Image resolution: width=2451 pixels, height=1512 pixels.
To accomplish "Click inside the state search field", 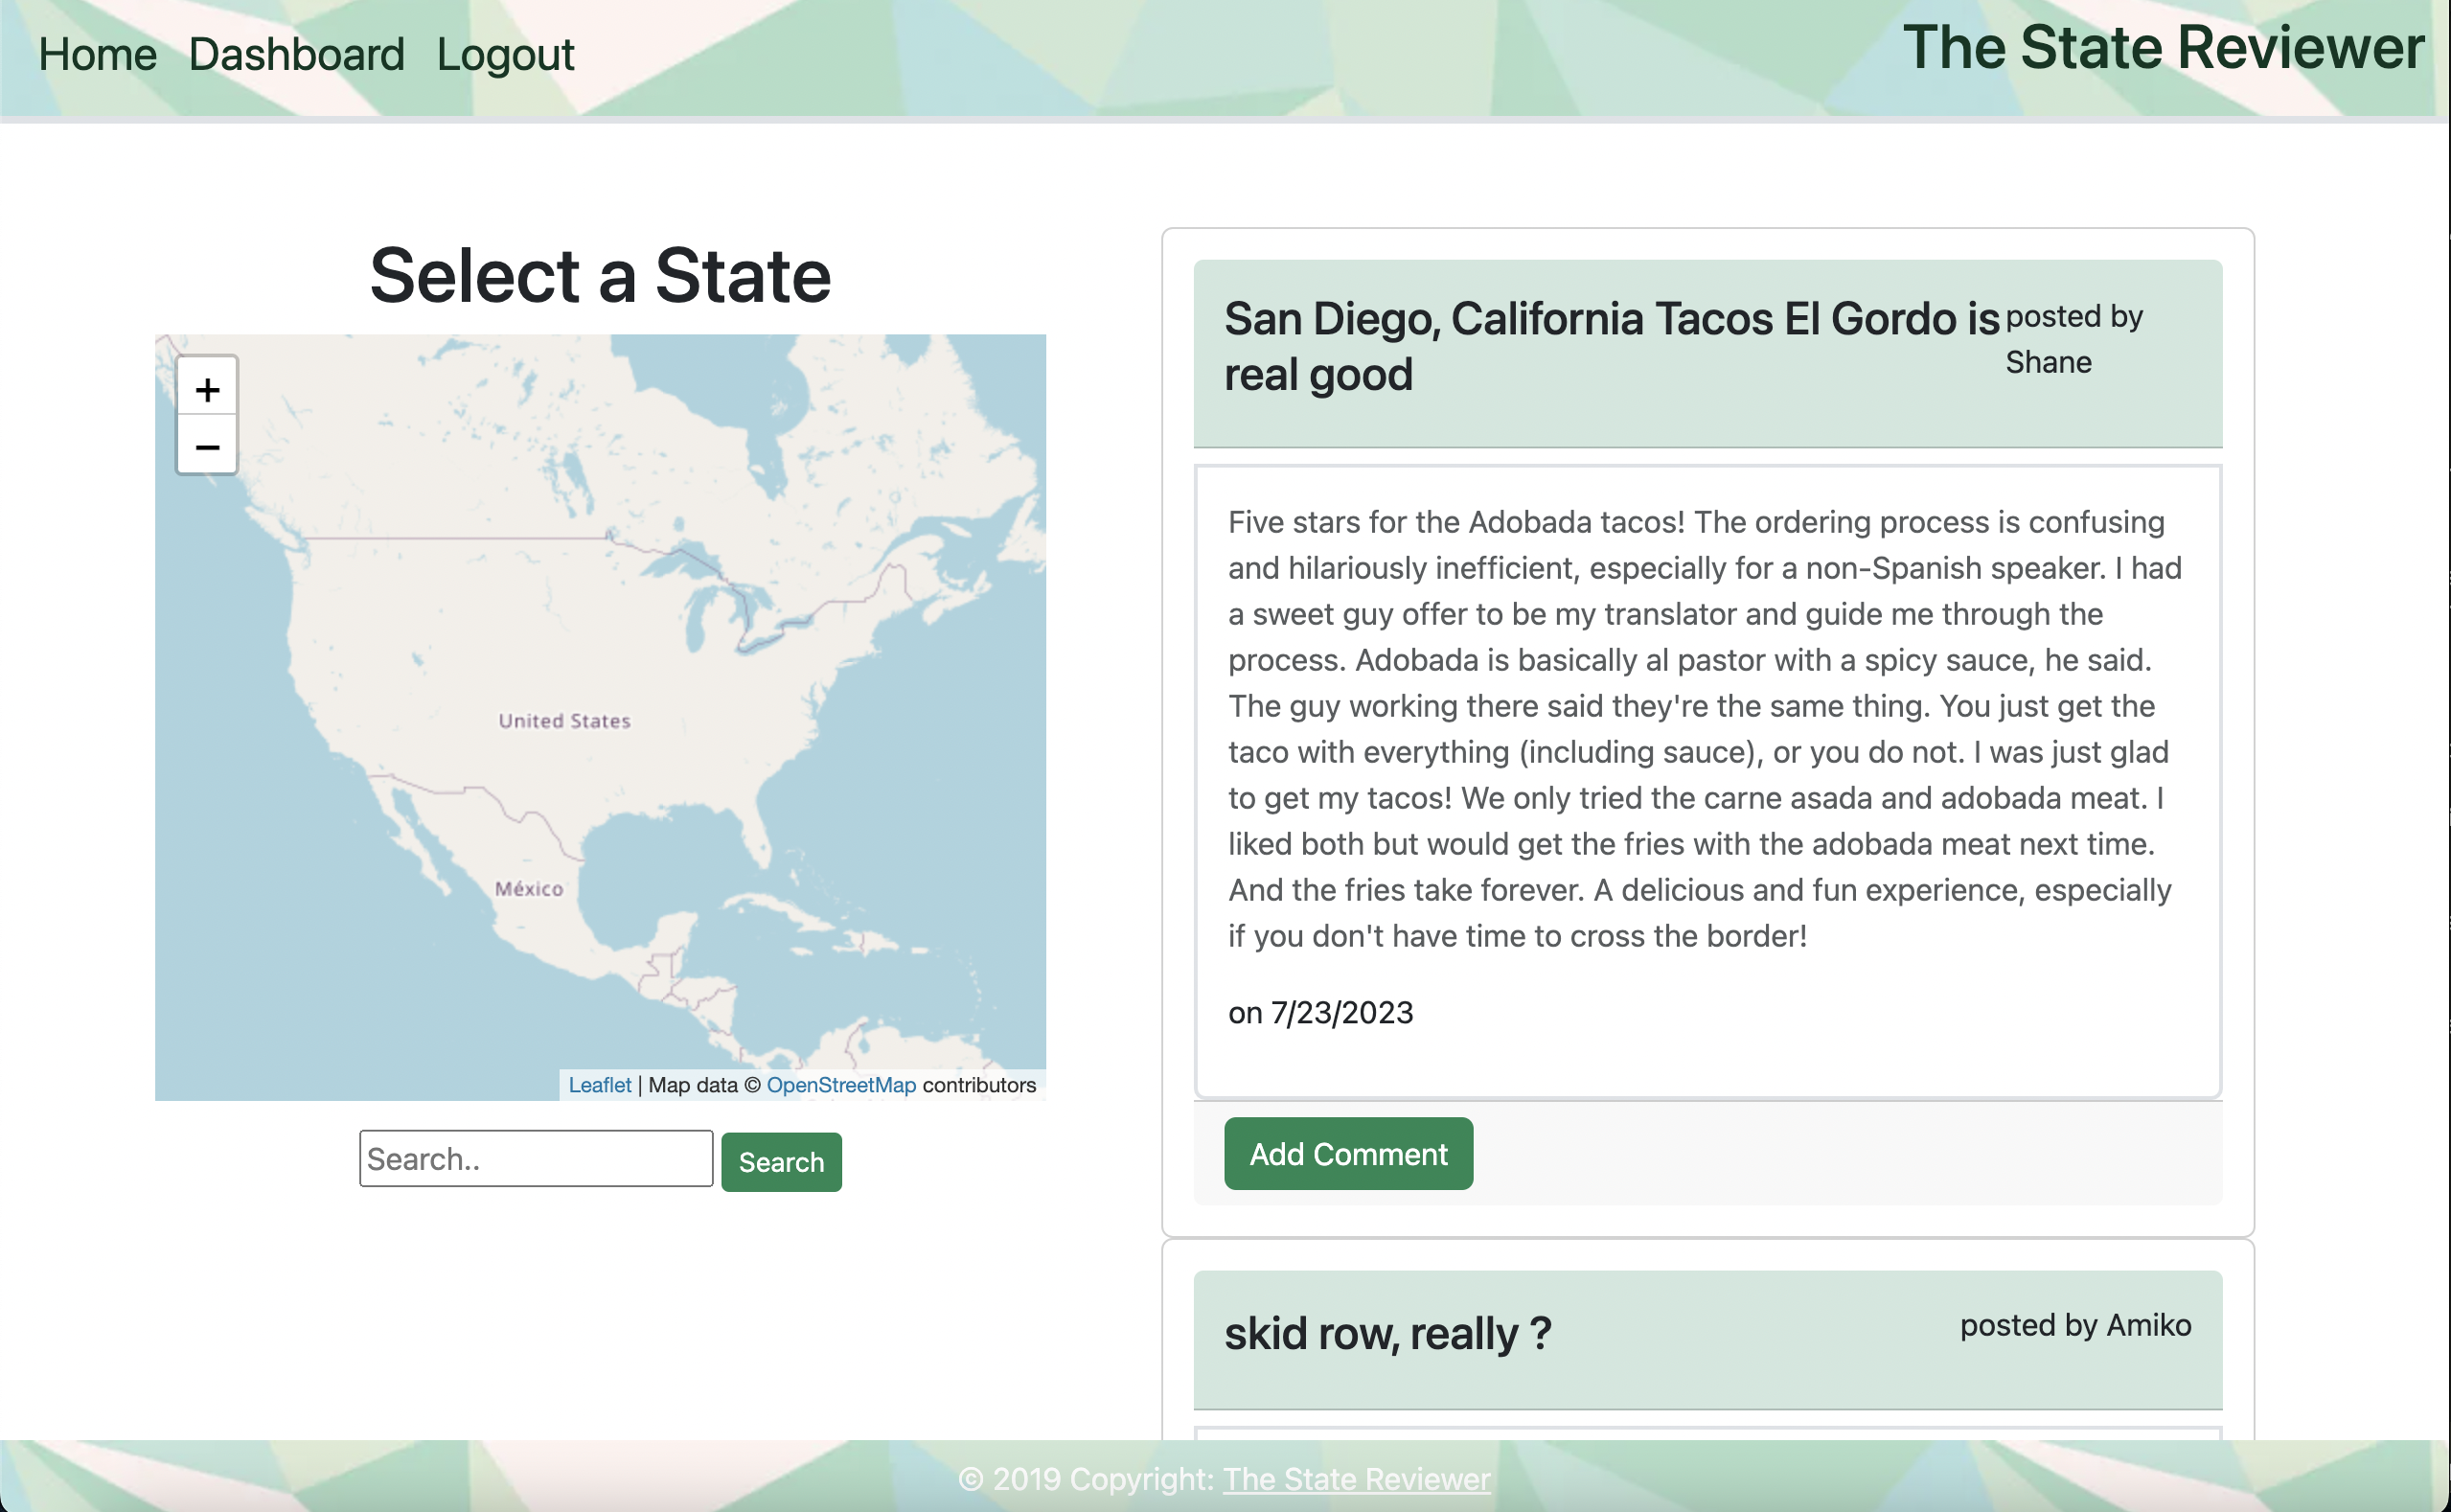I will (536, 1157).
